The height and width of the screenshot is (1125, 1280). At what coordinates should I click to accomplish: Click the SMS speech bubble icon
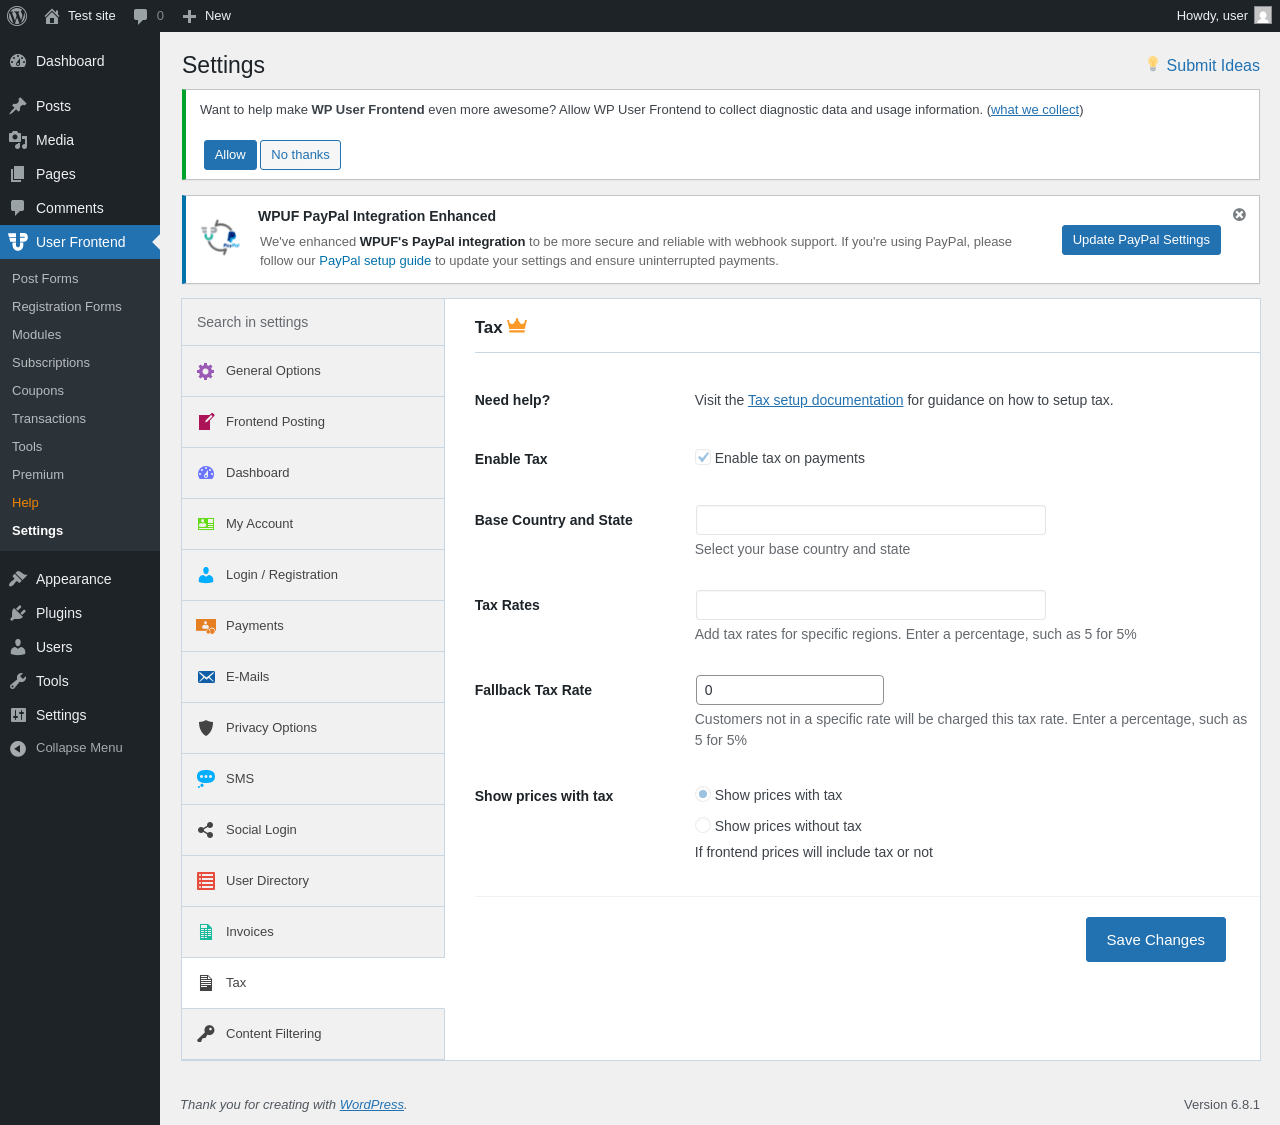click(x=206, y=778)
